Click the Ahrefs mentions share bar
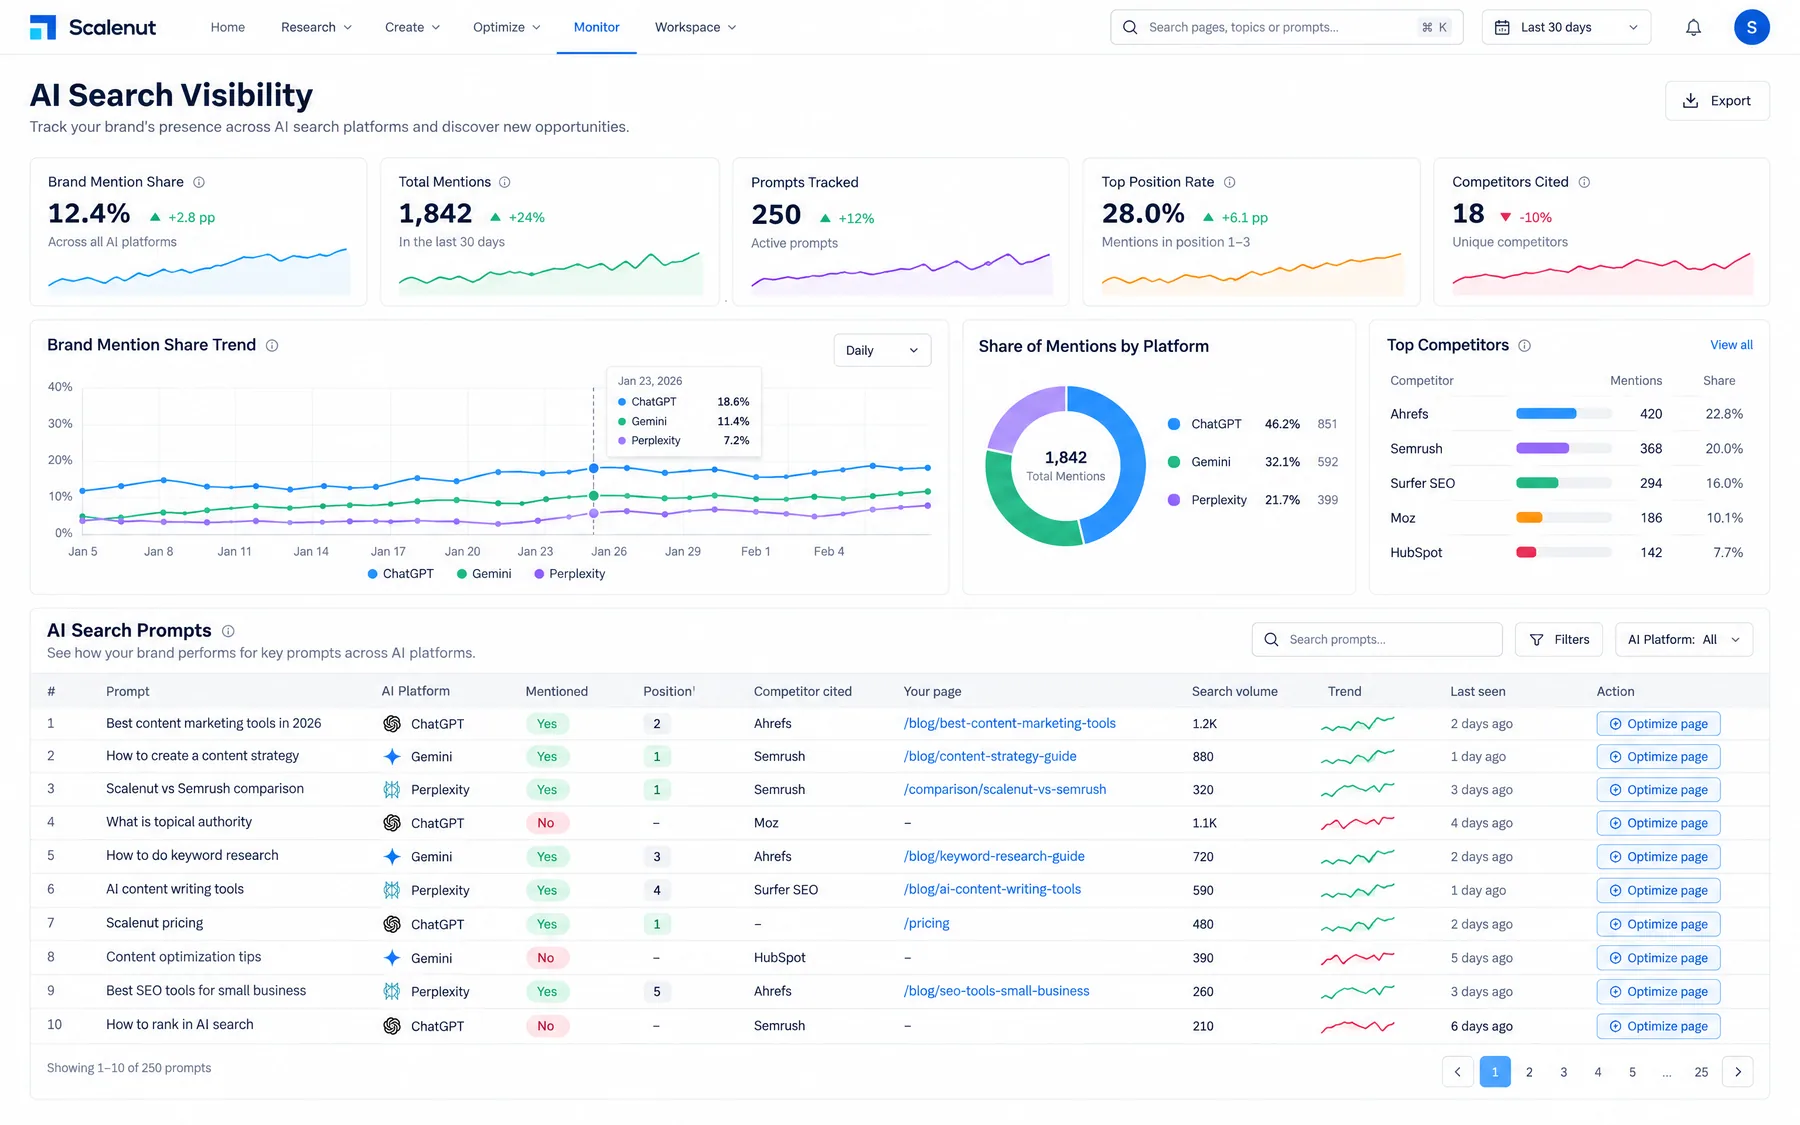The width and height of the screenshot is (1800, 1125). point(1564,414)
